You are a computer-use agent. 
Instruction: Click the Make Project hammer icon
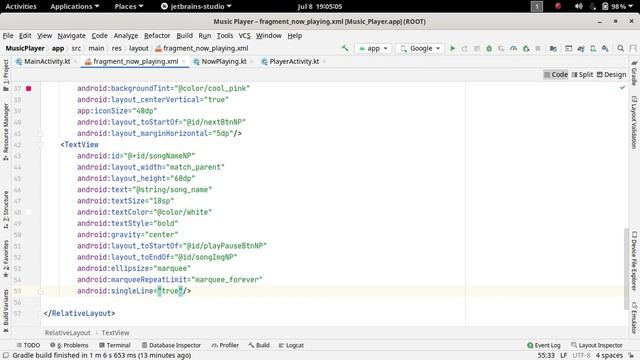coord(345,48)
